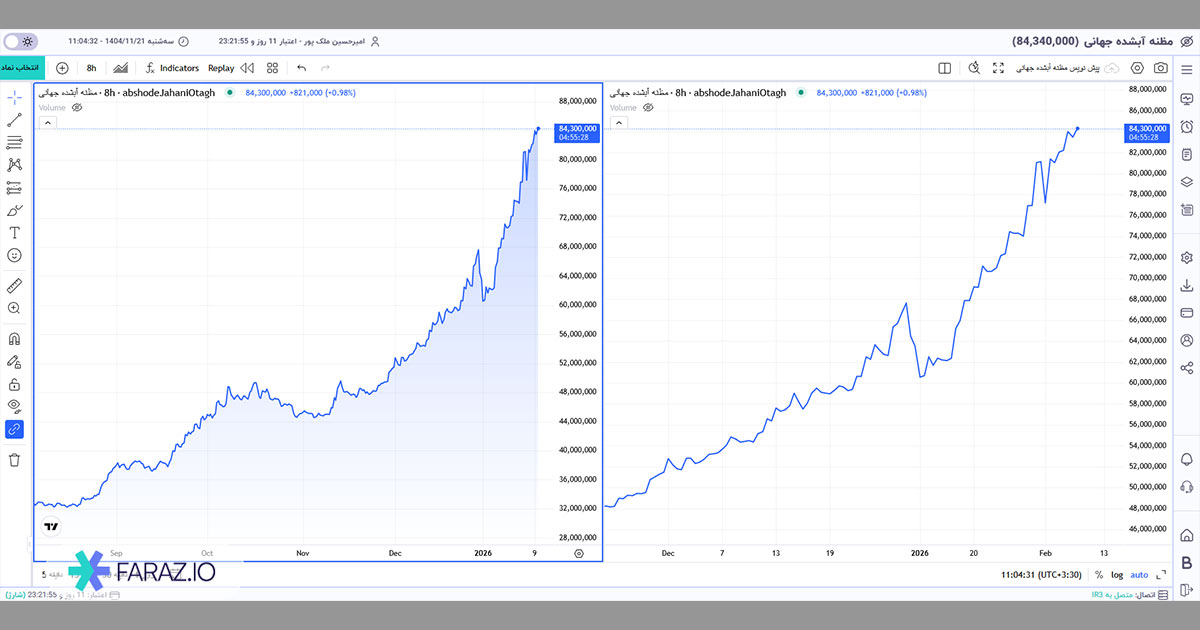Toggle magnet mode in left toolbar
Viewport: 1200px width, 630px height.
point(14,339)
